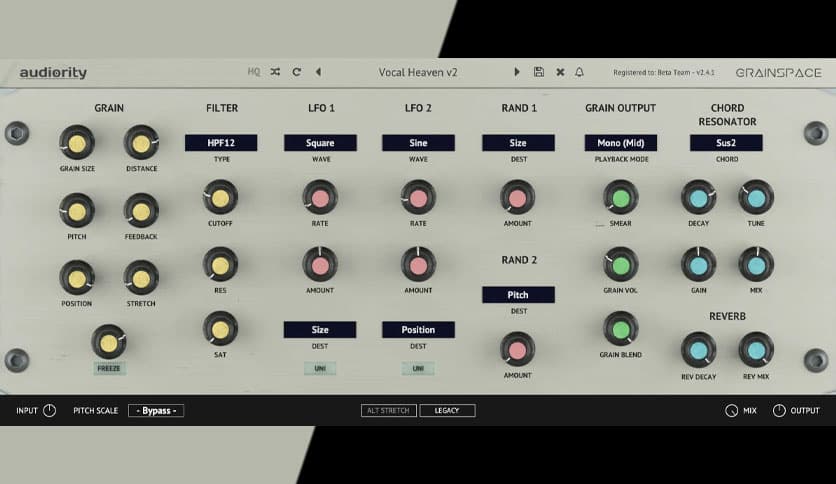Open LFO 1 destination Size dropdown

click(320, 330)
